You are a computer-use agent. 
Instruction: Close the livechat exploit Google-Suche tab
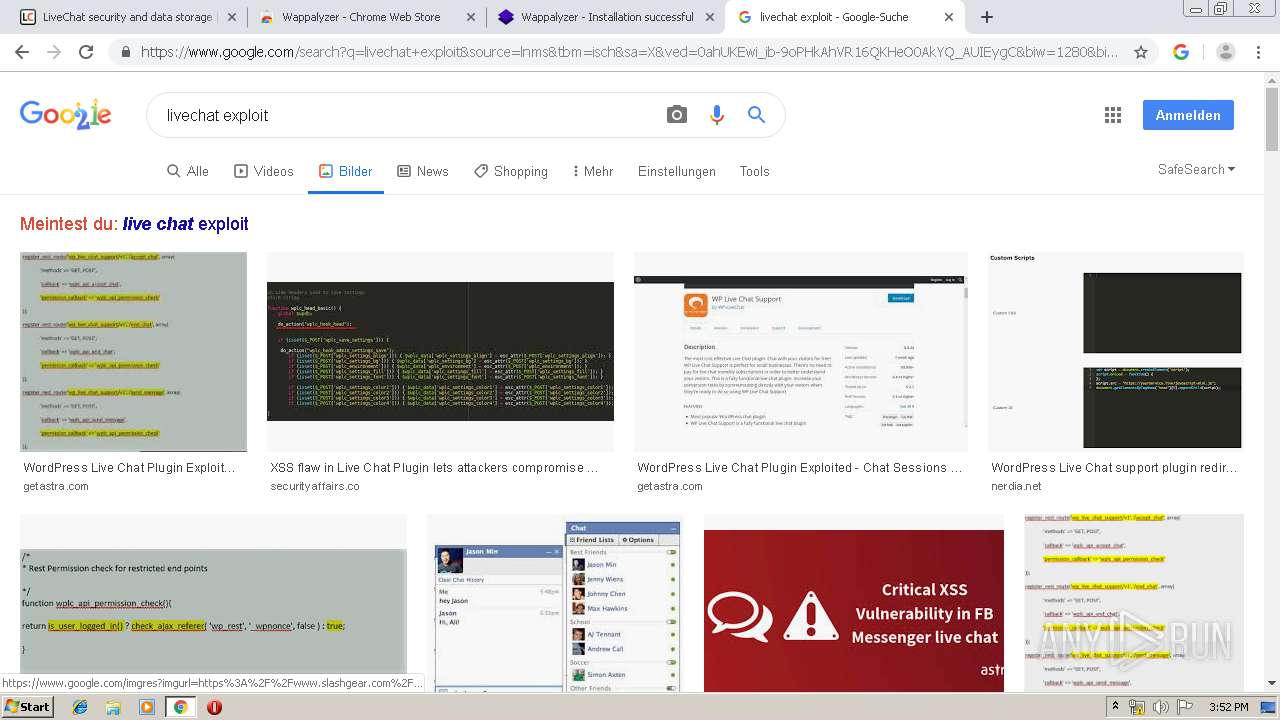click(949, 17)
